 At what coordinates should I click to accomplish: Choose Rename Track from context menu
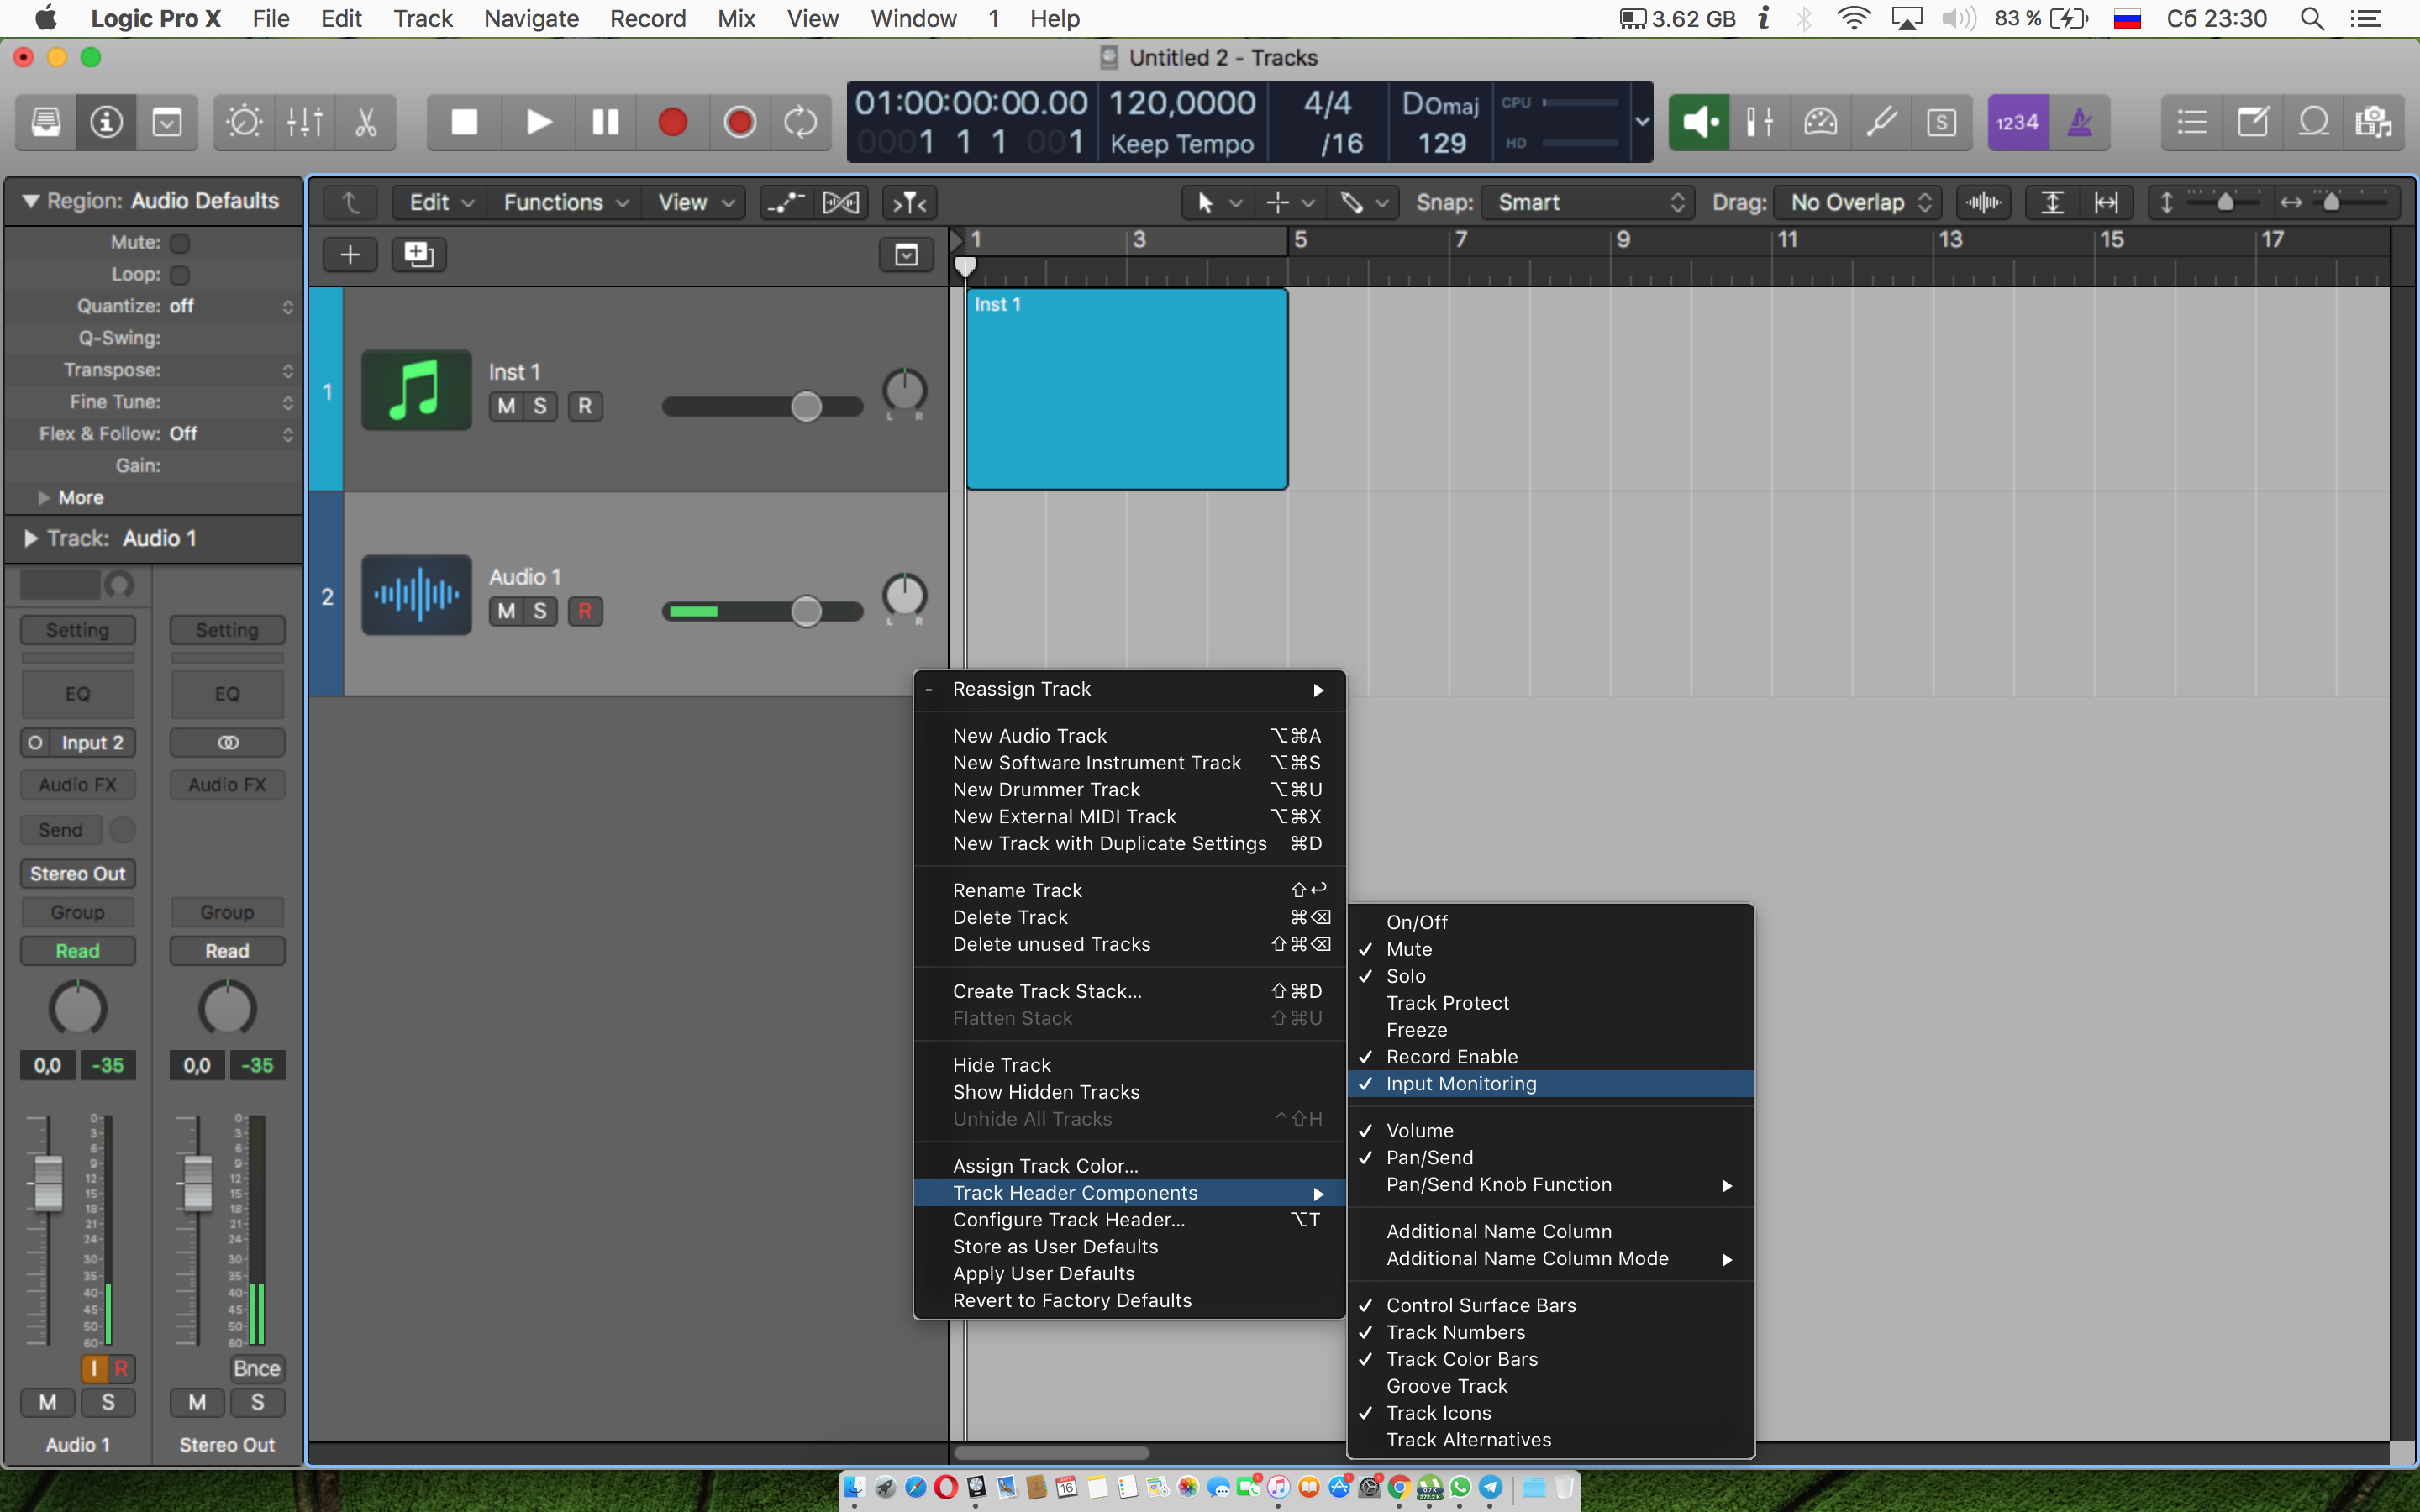pos(1130,890)
